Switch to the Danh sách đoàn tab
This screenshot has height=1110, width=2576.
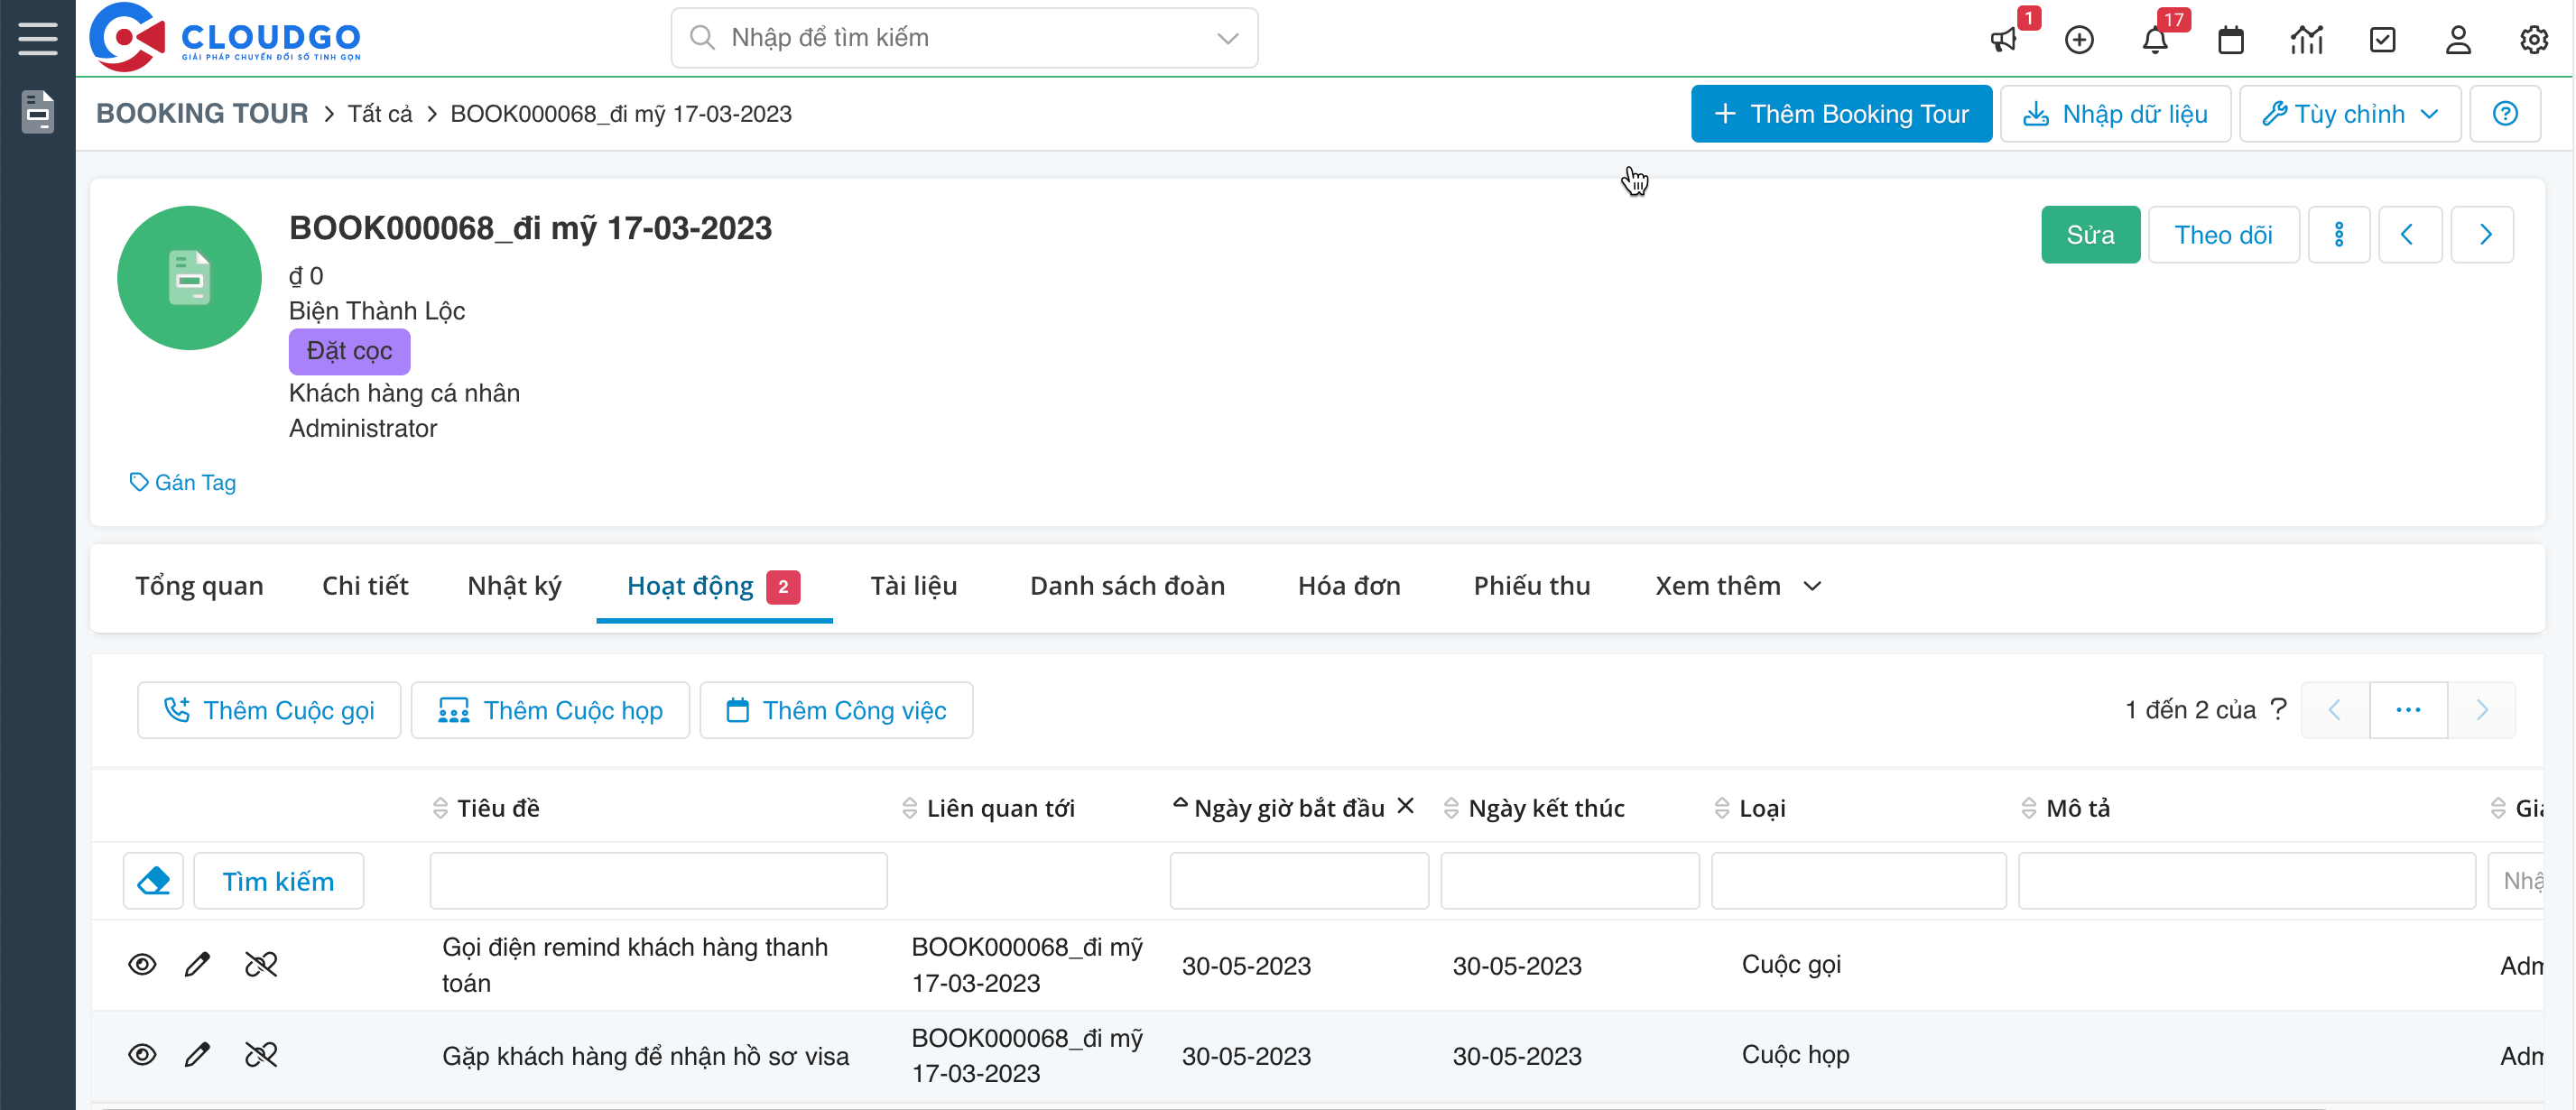click(1127, 586)
